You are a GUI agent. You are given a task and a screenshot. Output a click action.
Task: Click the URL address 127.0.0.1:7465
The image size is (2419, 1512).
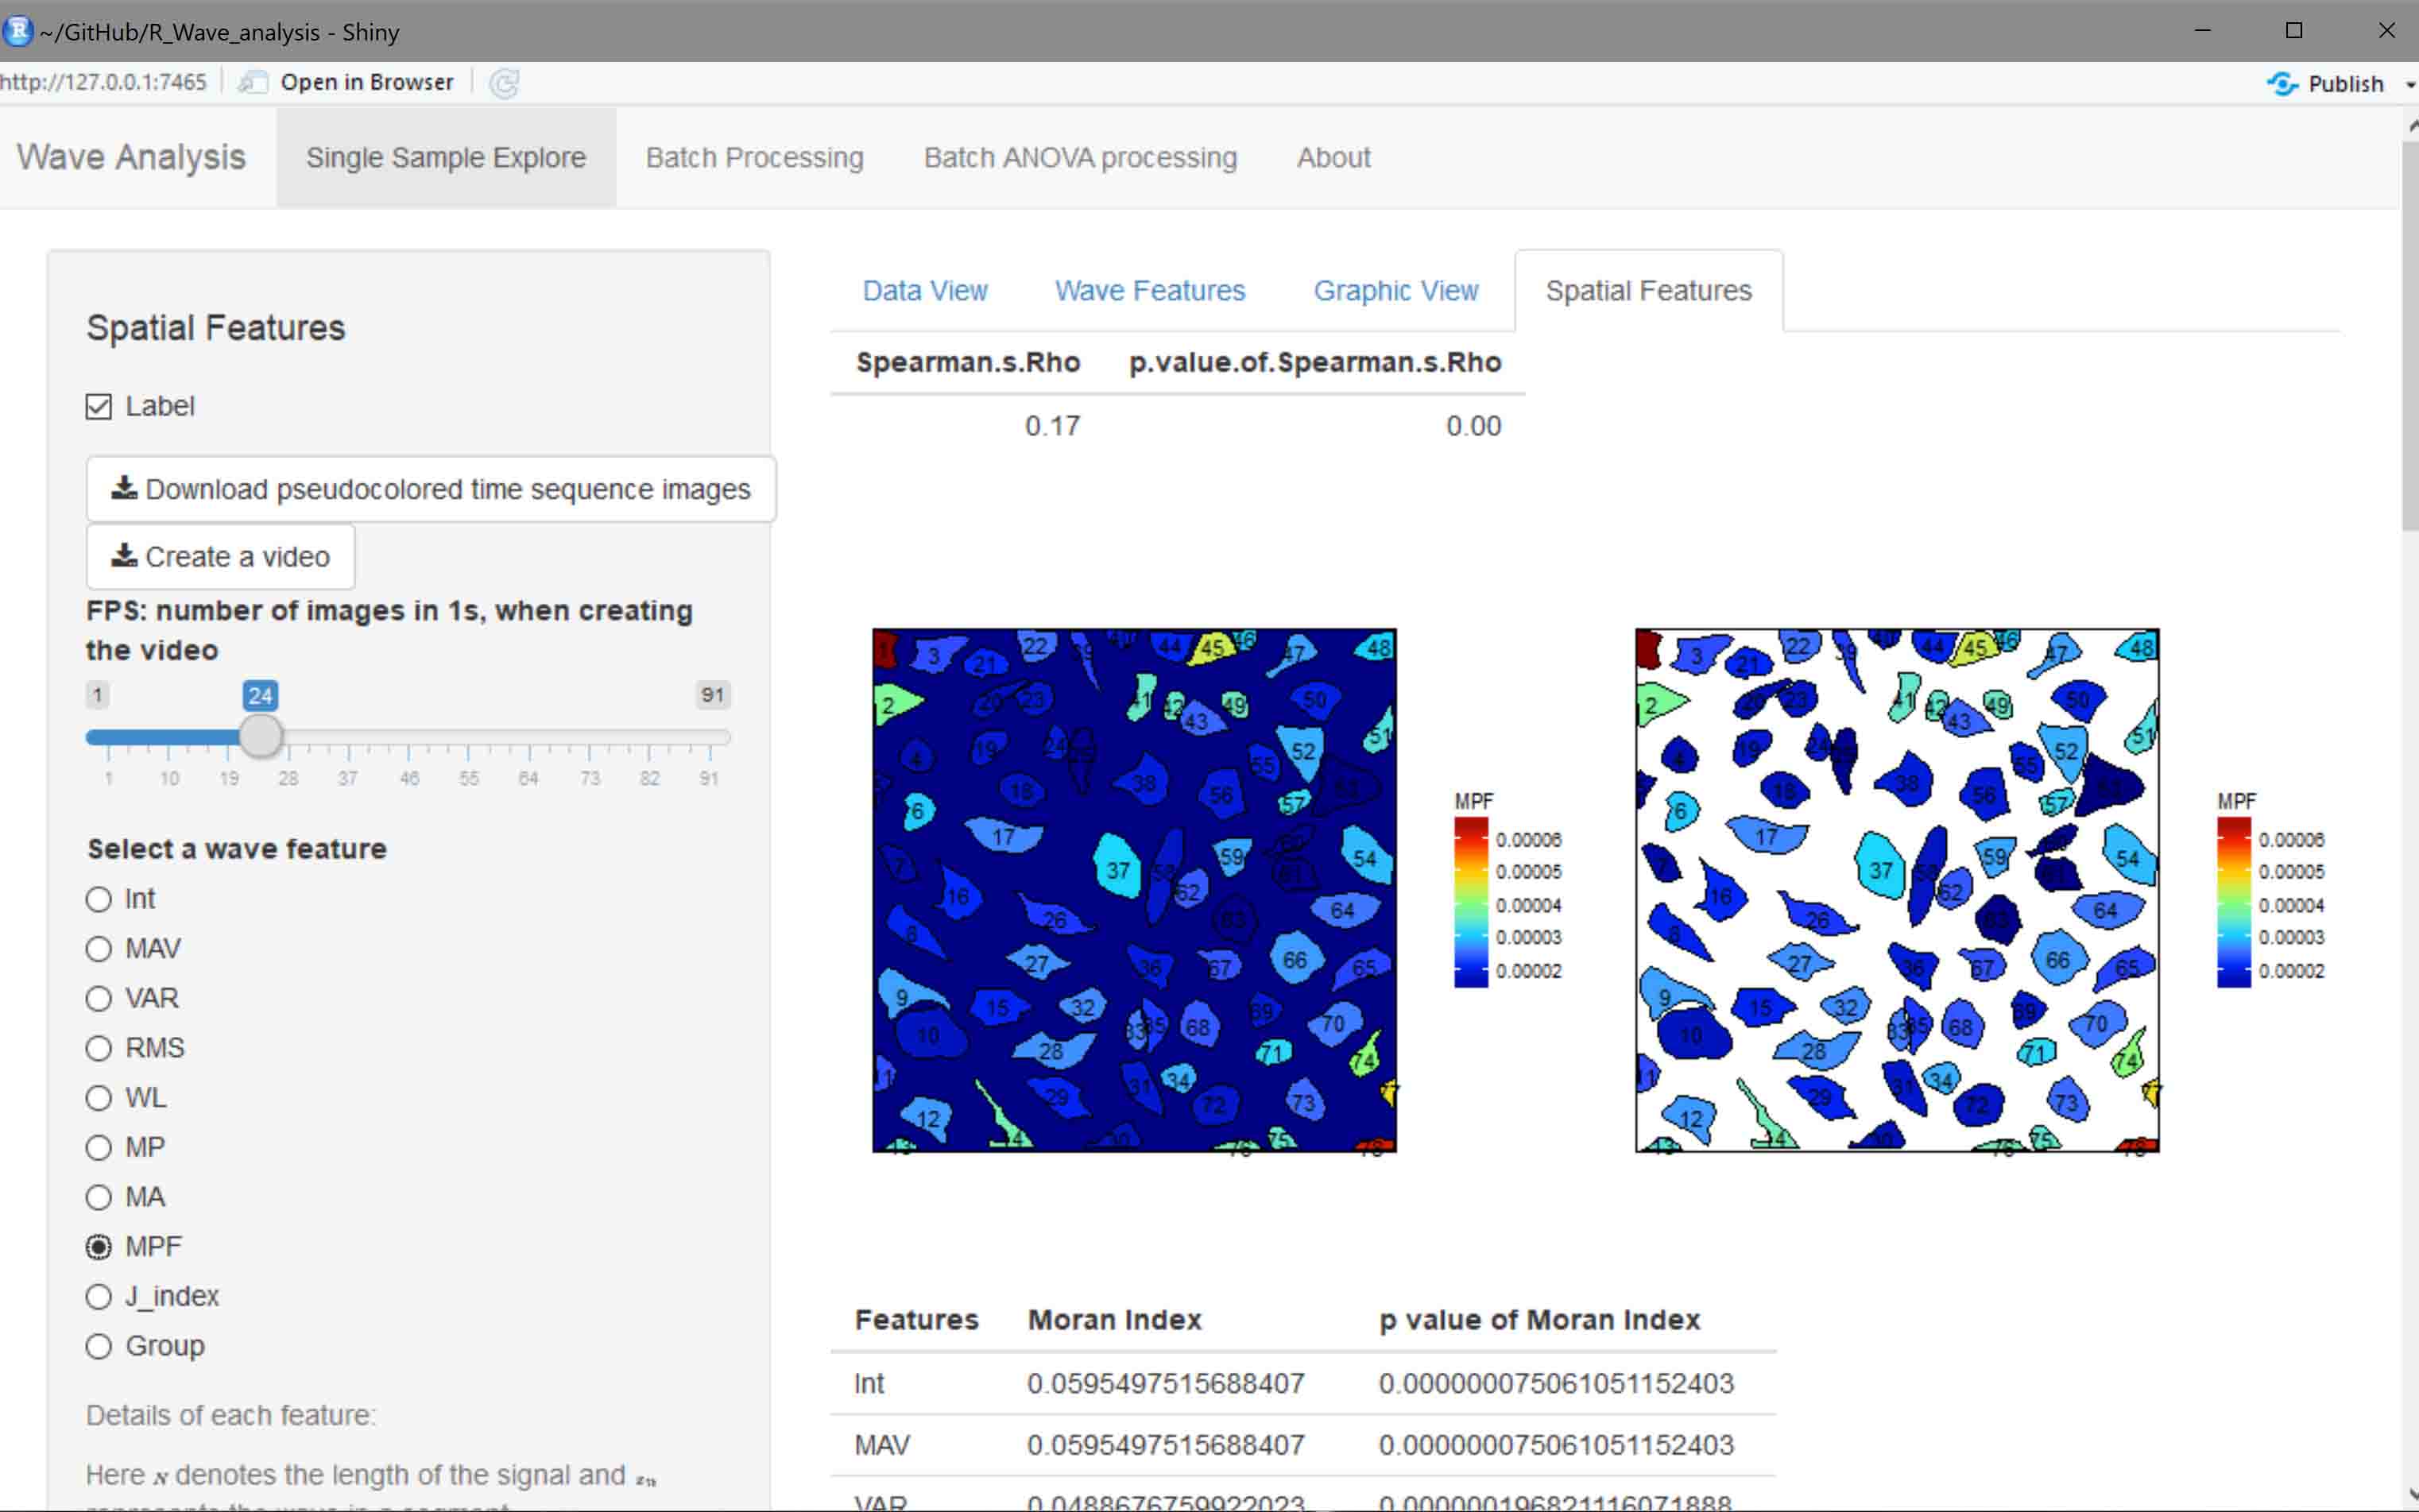coord(103,83)
